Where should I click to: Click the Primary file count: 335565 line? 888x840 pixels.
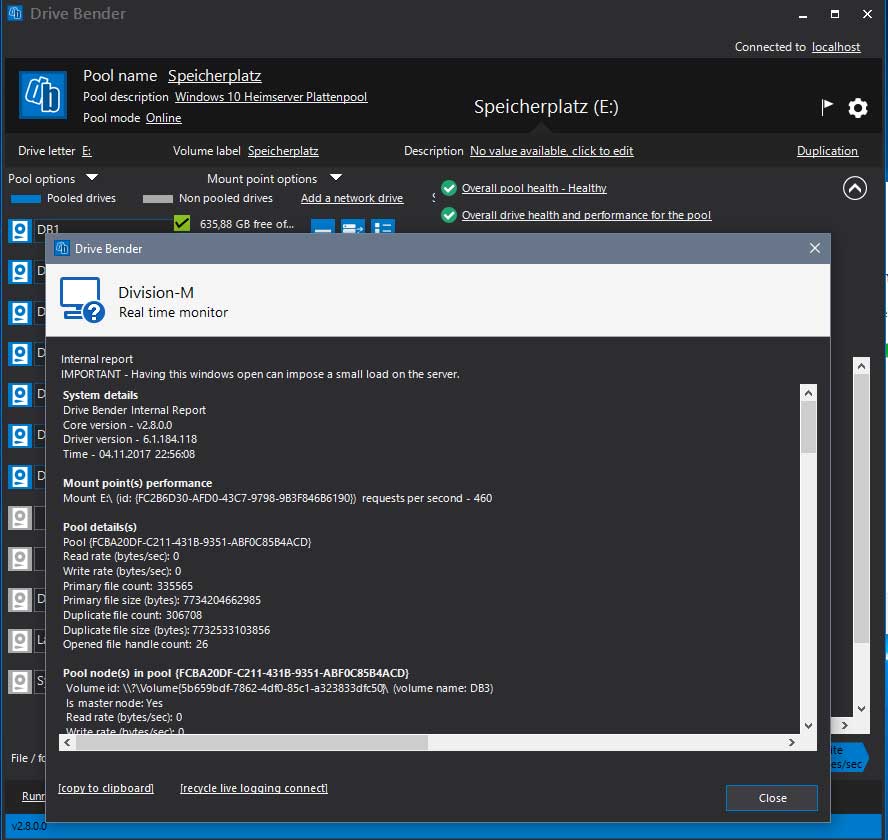coord(128,586)
